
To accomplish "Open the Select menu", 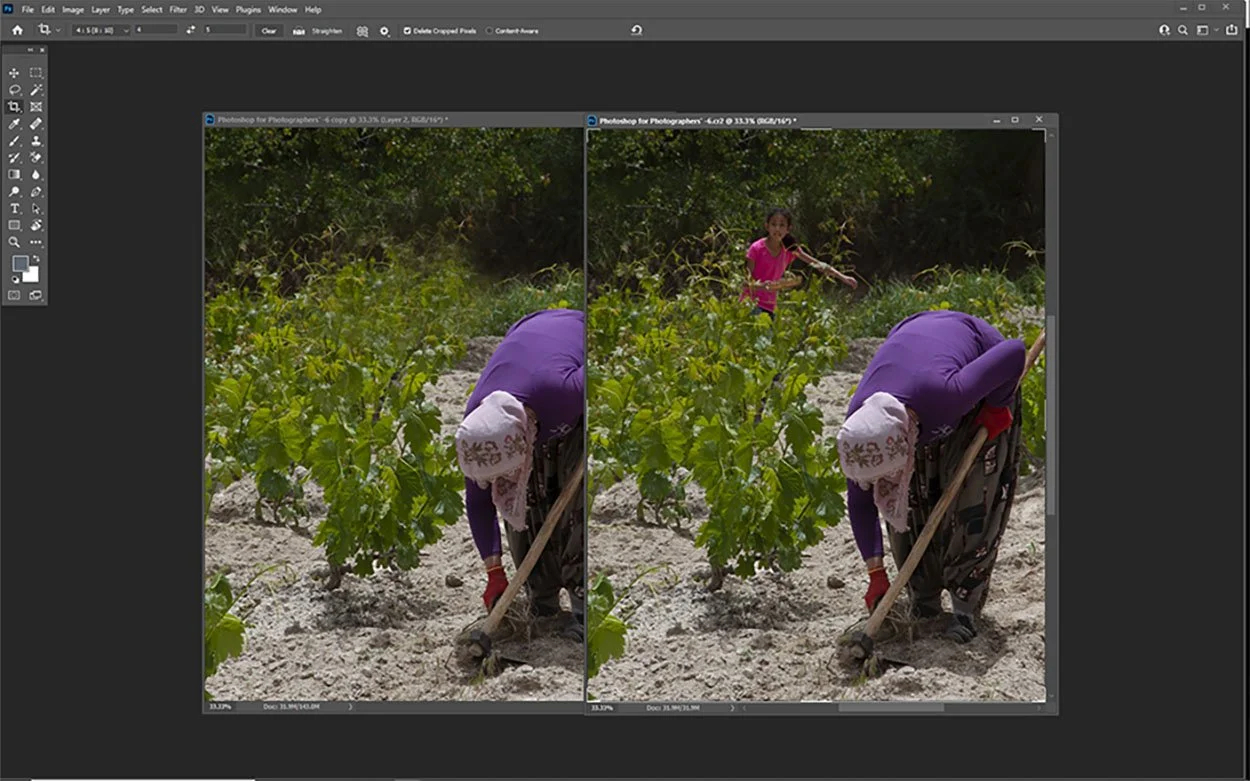I will [152, 9].
